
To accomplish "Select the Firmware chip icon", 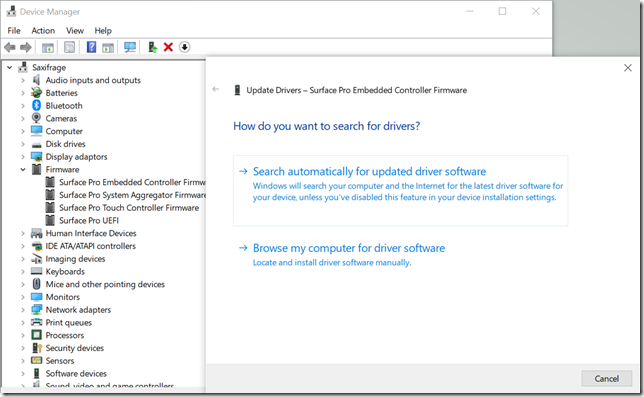I will click(37, 169).
